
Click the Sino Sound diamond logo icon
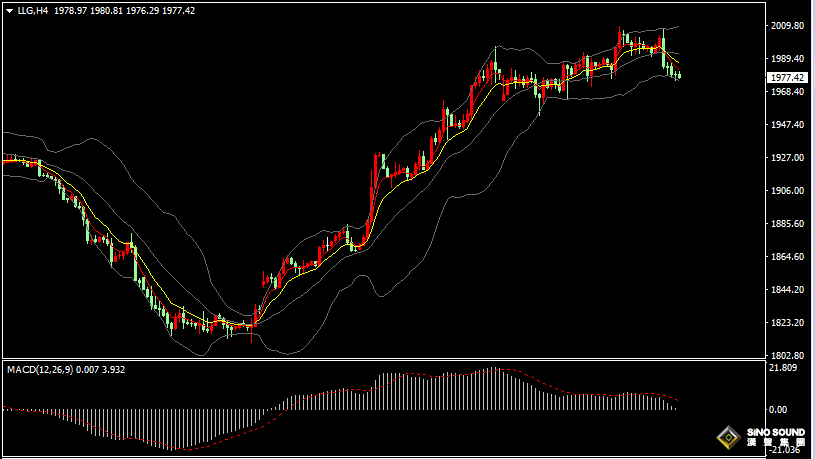coord(726,437)
